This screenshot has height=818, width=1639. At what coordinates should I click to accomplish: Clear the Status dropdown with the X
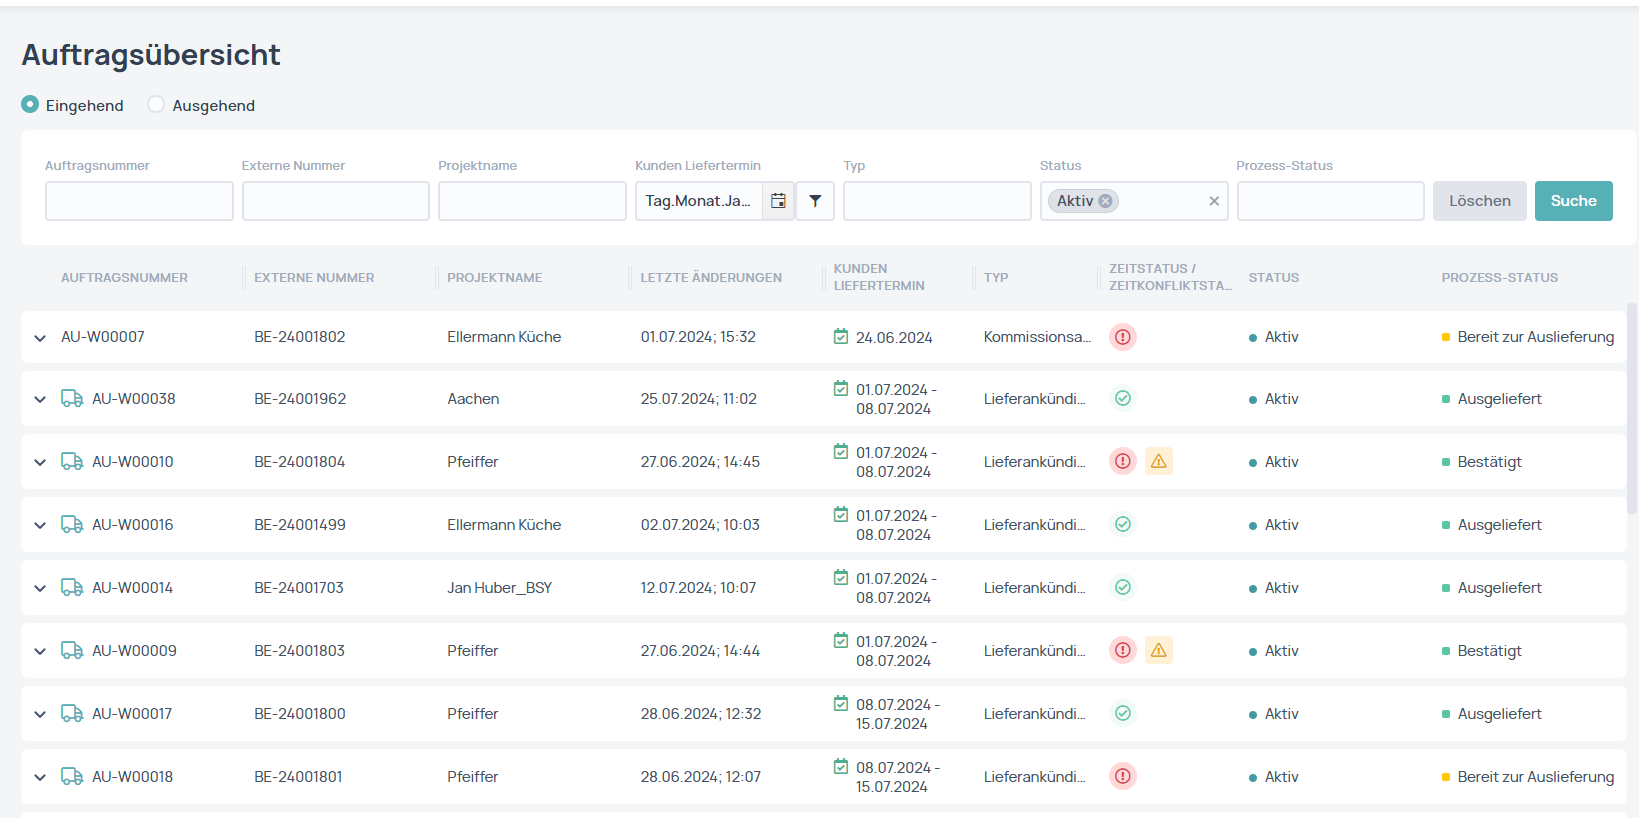coord(1214,201)
